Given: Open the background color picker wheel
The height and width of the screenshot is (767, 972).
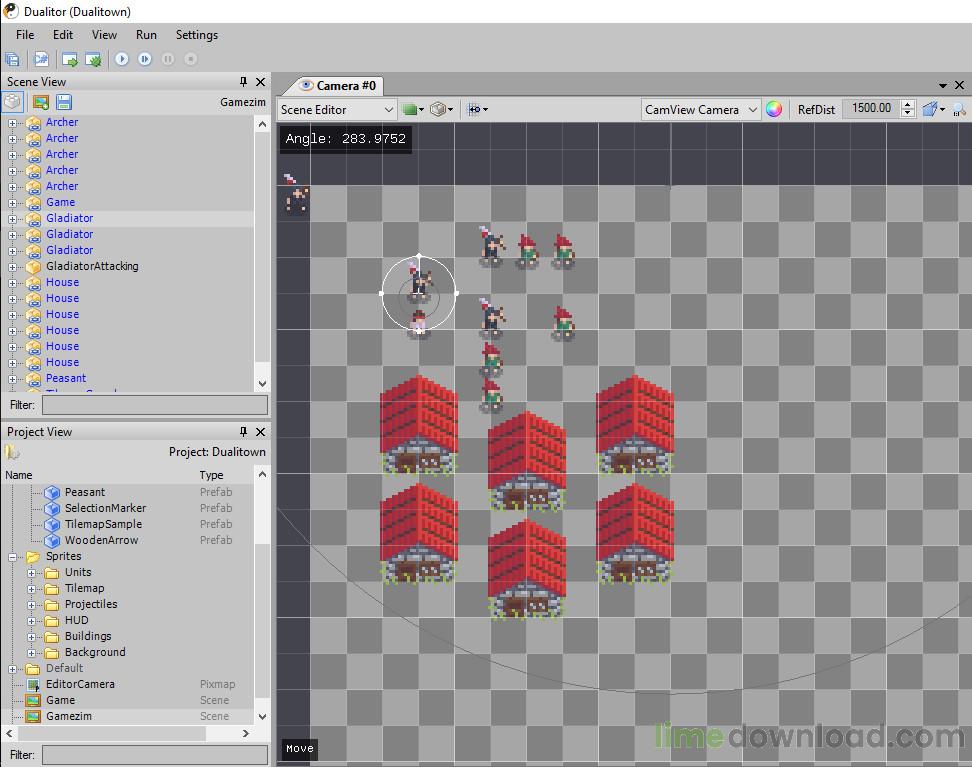Looking at the screenshot, I should [774, 110].
